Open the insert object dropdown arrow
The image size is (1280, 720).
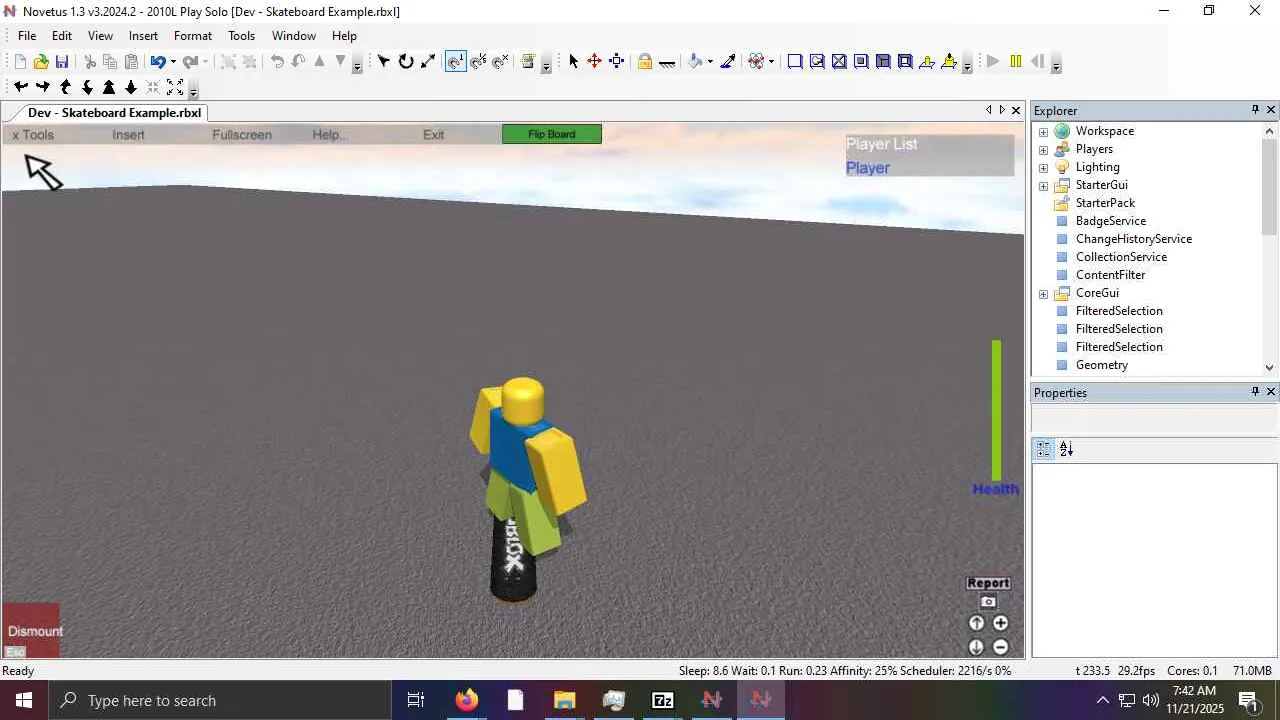click(x=771, y=62)
